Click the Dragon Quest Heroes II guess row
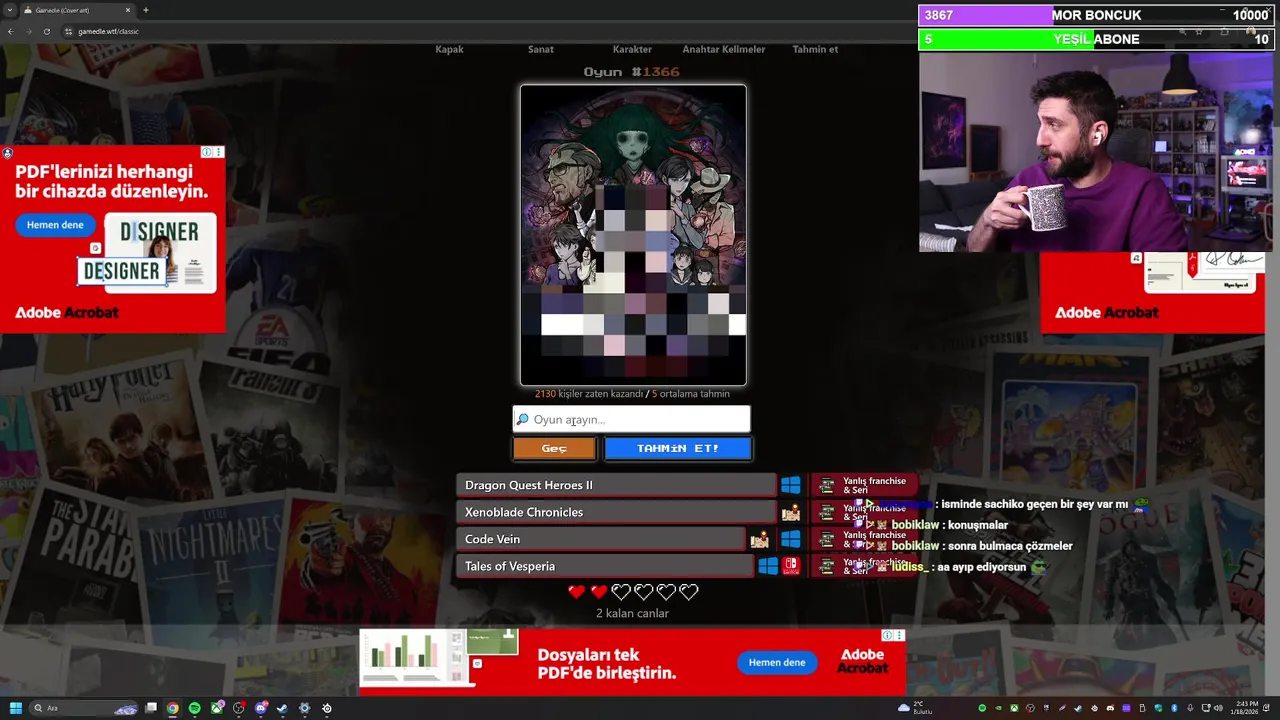The image size is (1280, 720). [x=616, y=485]
